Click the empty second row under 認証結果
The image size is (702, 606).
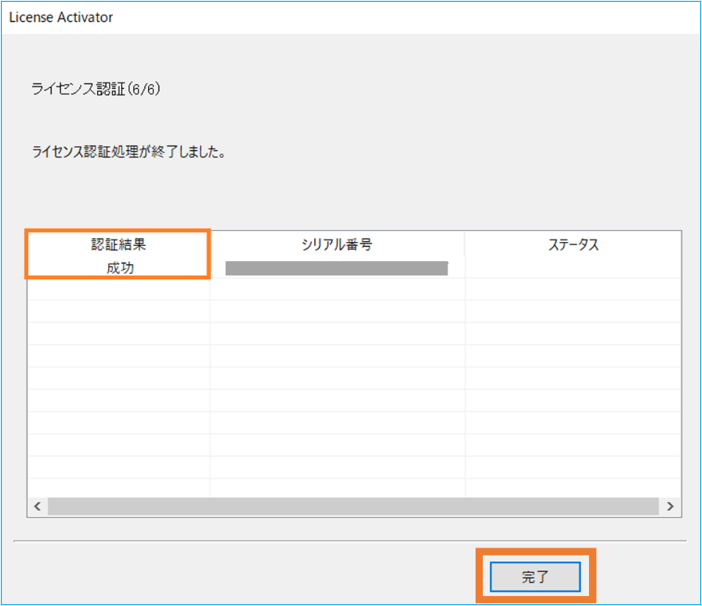tap(118, 289)
